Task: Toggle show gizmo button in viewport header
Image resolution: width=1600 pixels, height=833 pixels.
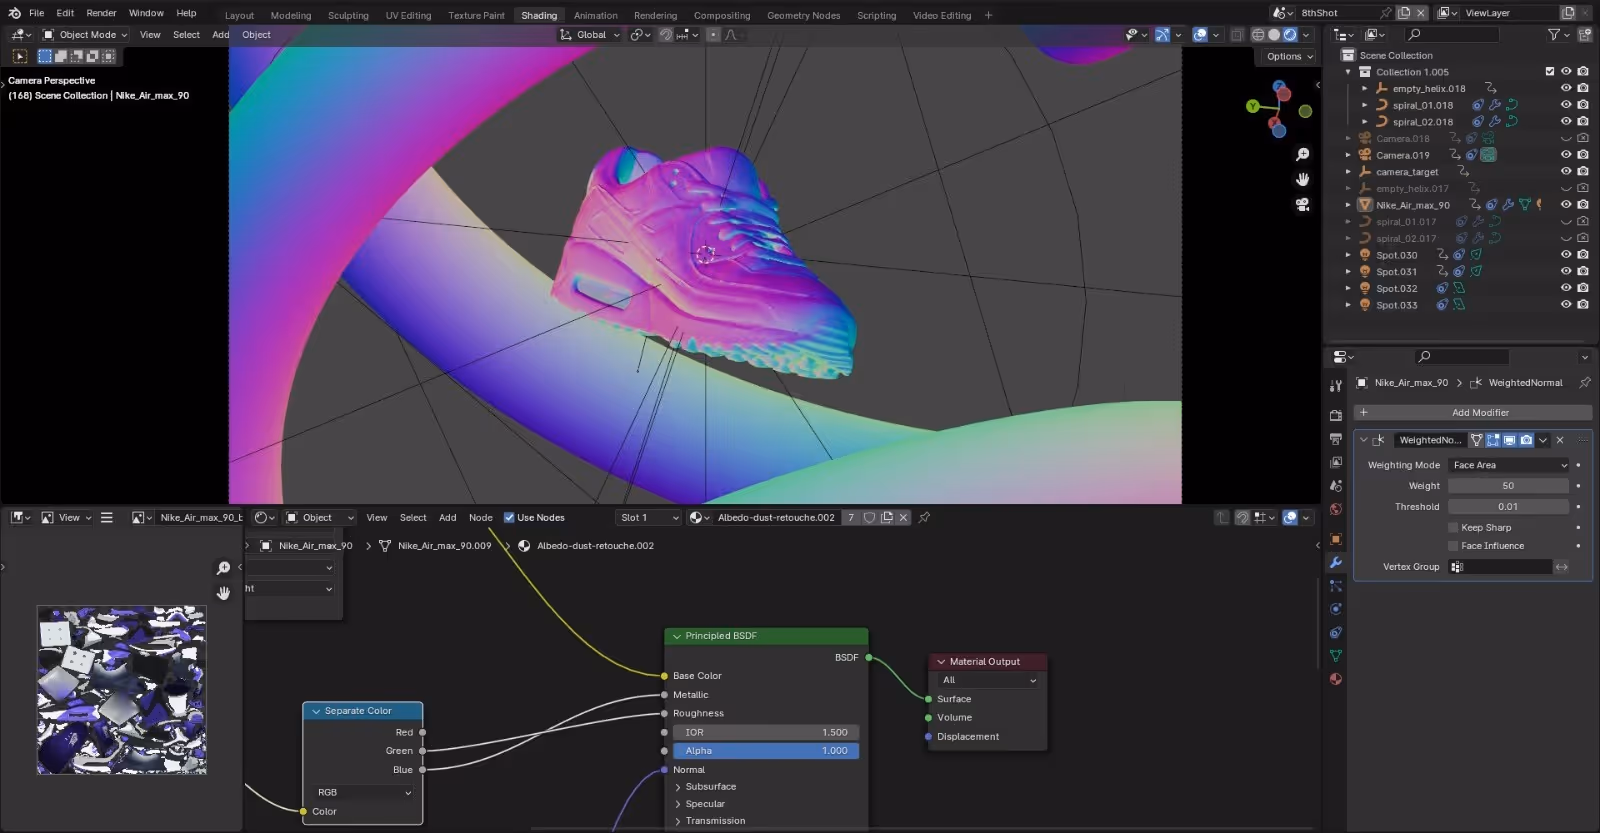Action: coord(1162,35)
